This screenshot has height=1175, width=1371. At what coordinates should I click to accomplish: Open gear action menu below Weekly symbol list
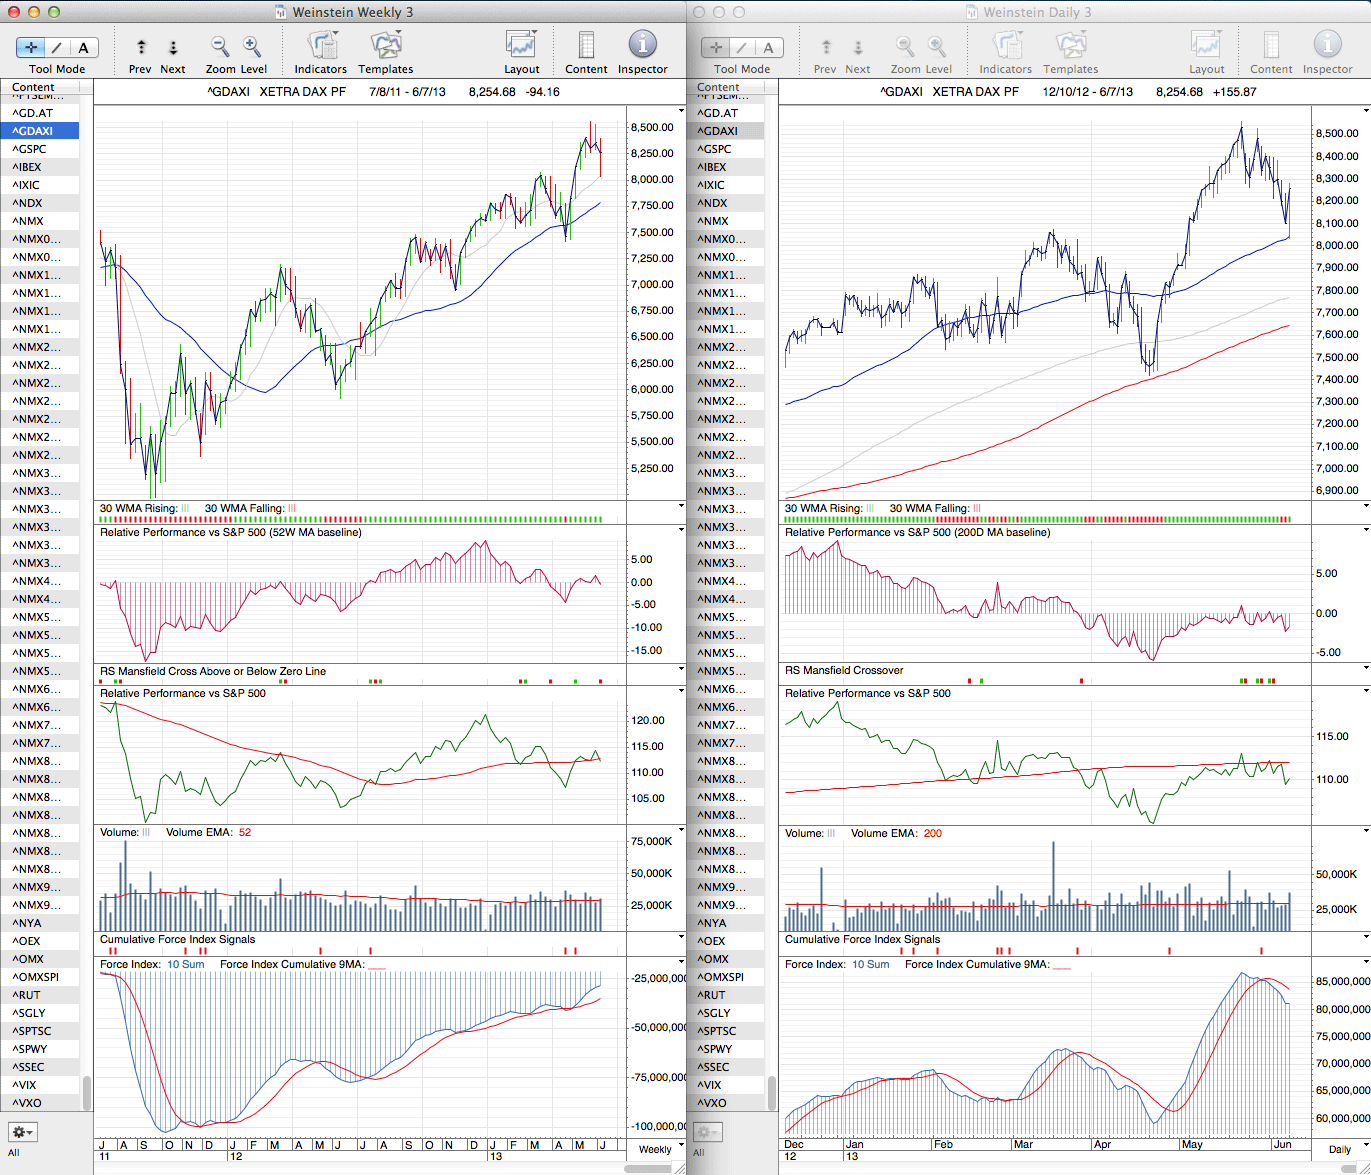point(22,1132)
